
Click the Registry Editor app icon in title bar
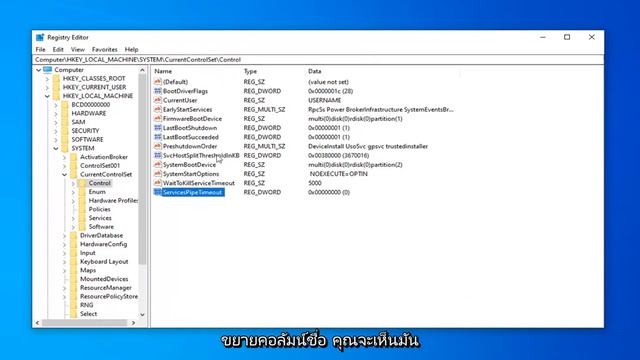[40, 37]
